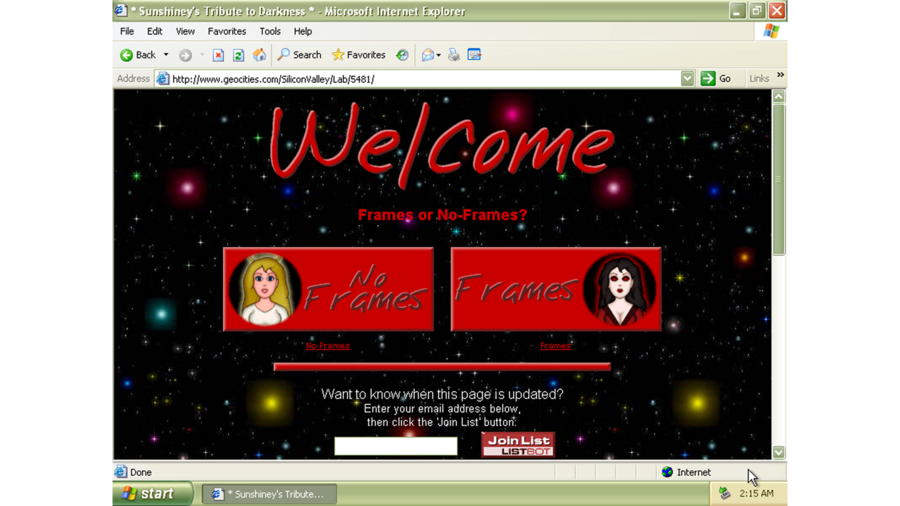Viewport: 900px width, 506px height.
Task: Open the Edit menu
Action: pyautogui.click(x=154, y=32)
